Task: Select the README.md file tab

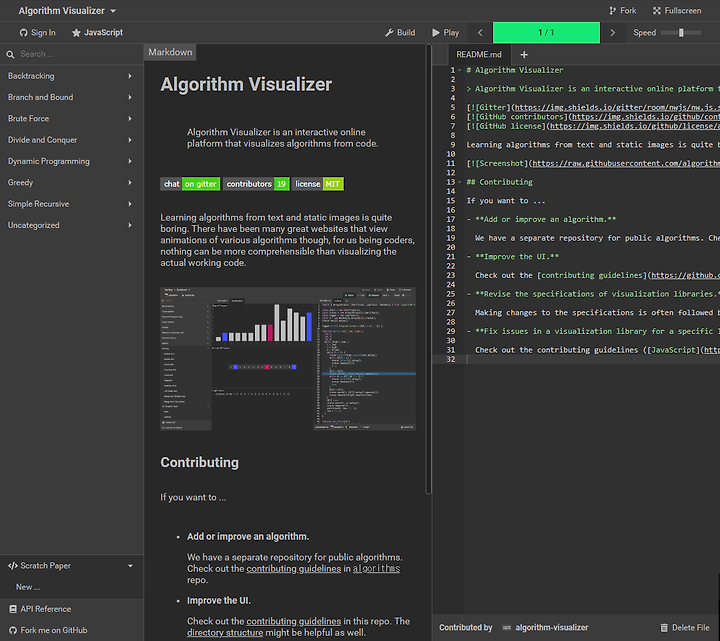Action: 479,54
